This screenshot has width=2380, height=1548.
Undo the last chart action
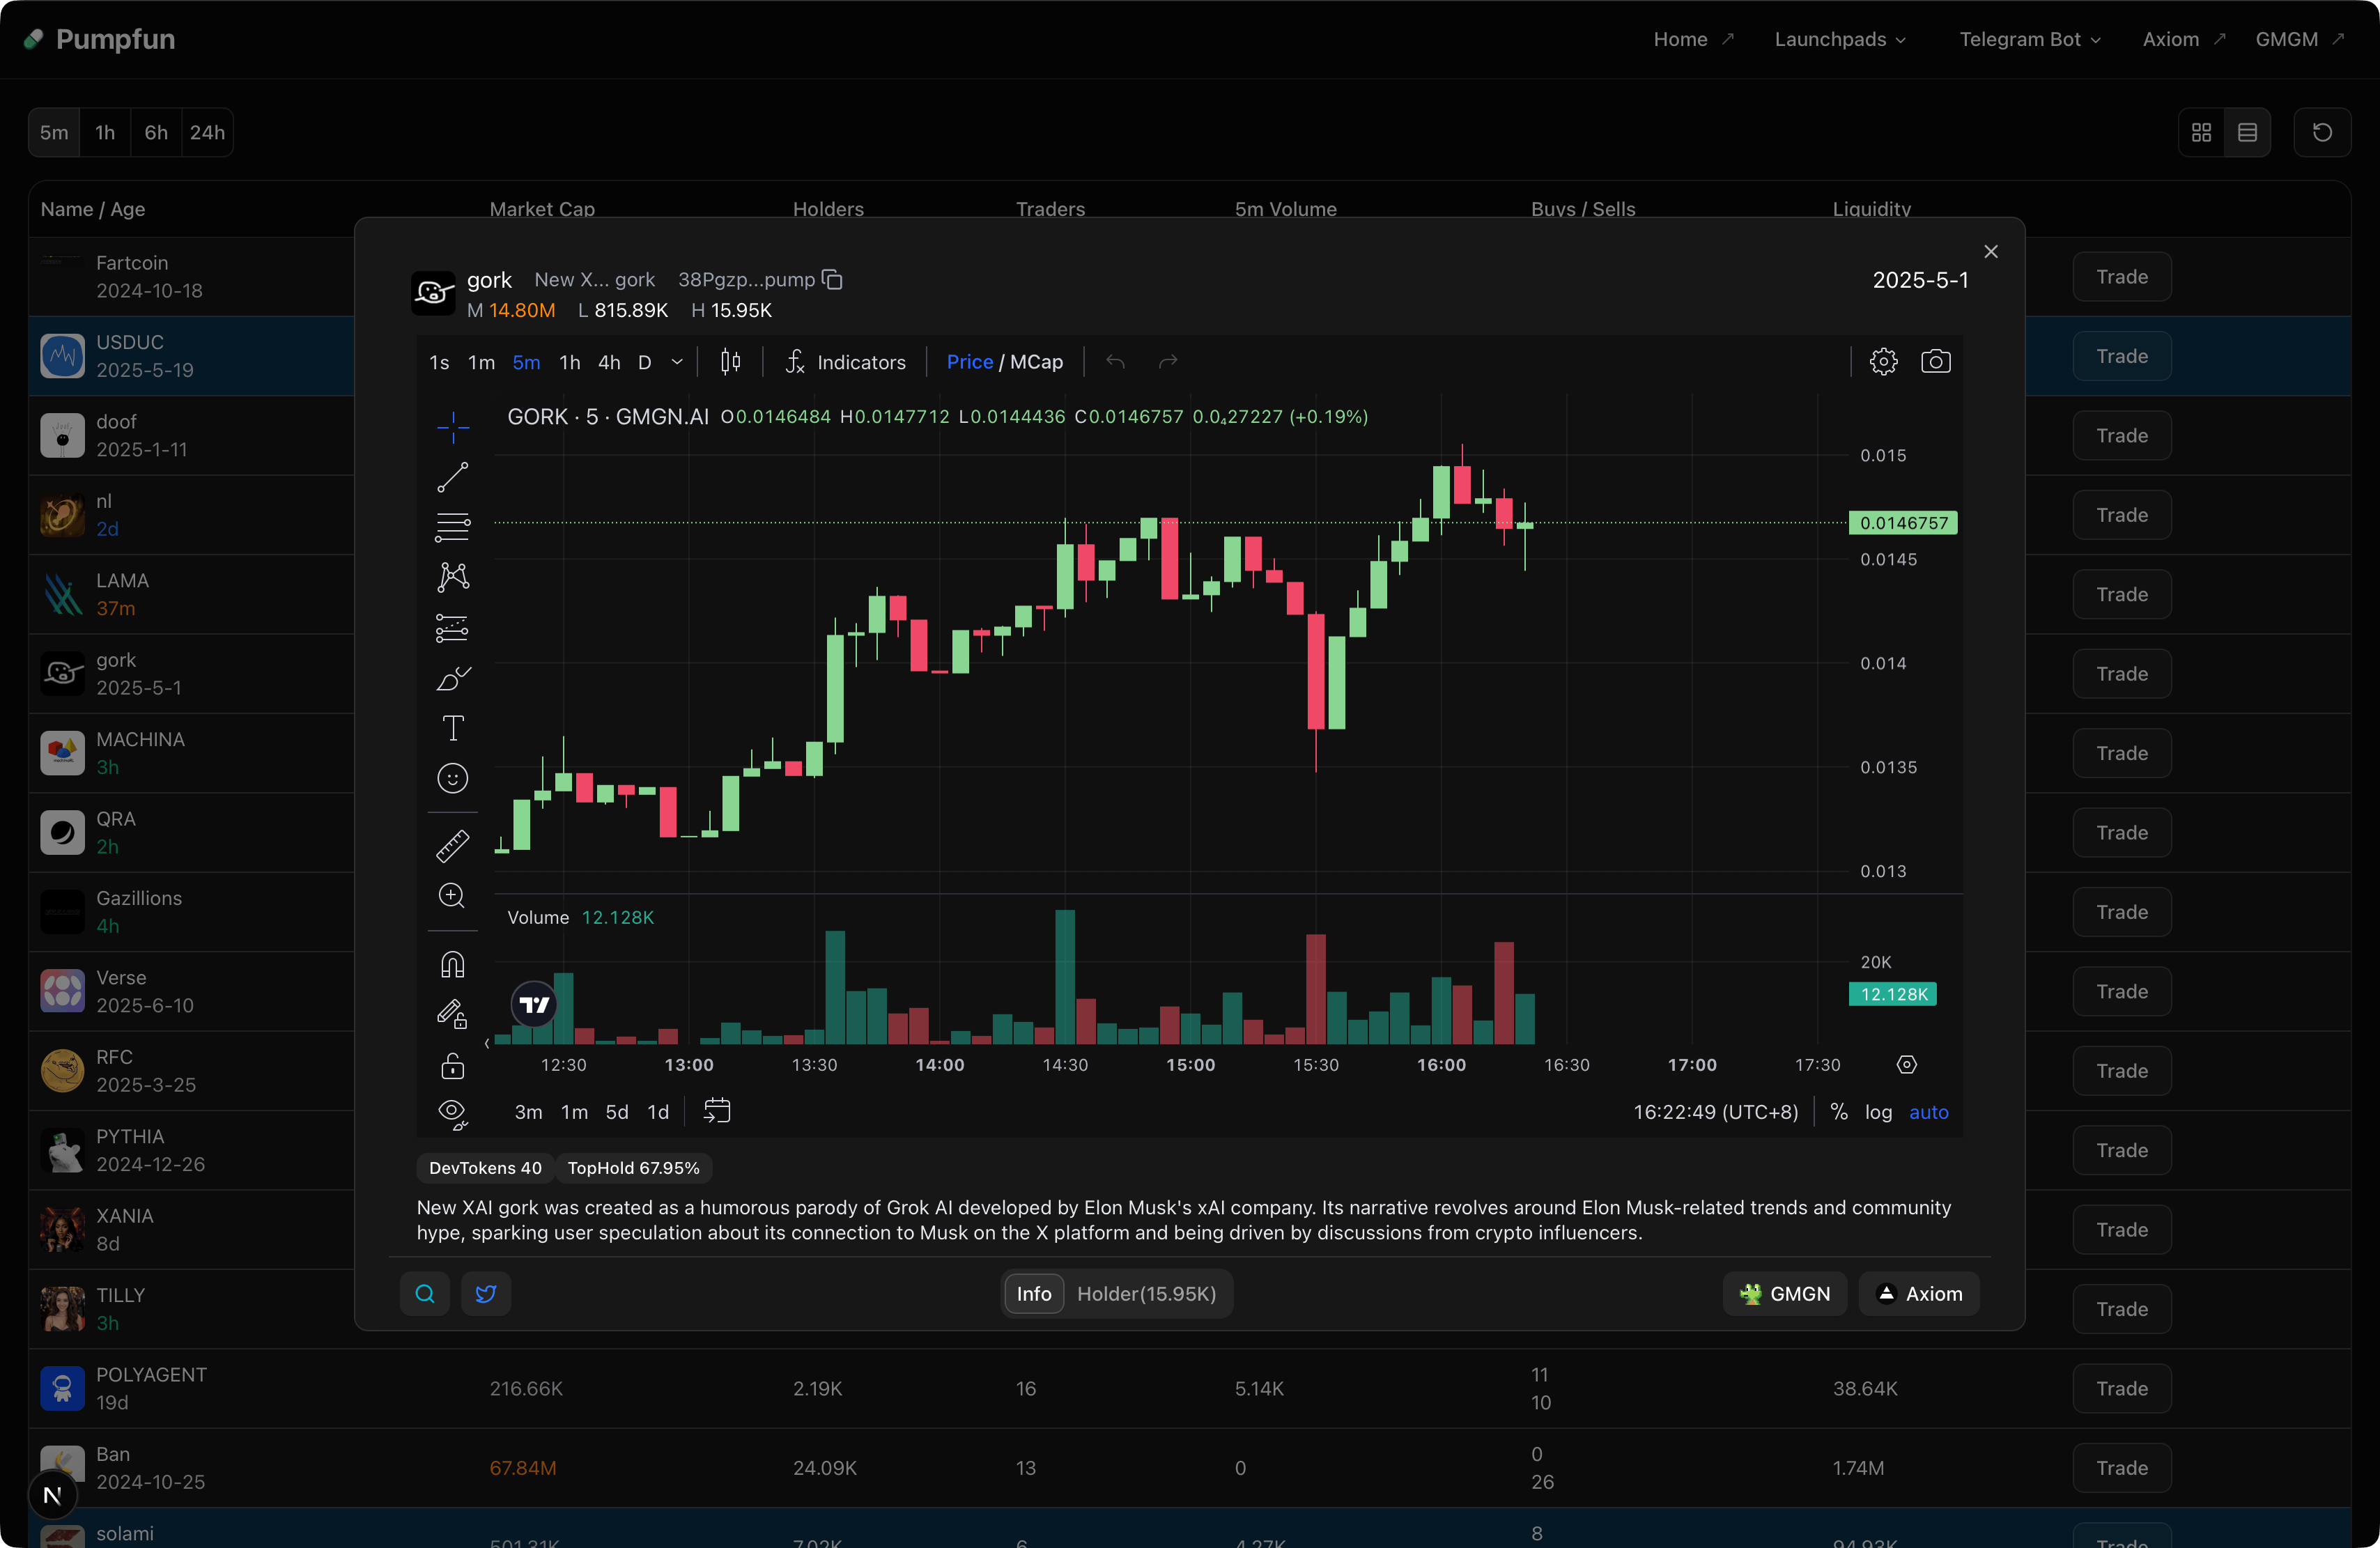pos(1115,362)
